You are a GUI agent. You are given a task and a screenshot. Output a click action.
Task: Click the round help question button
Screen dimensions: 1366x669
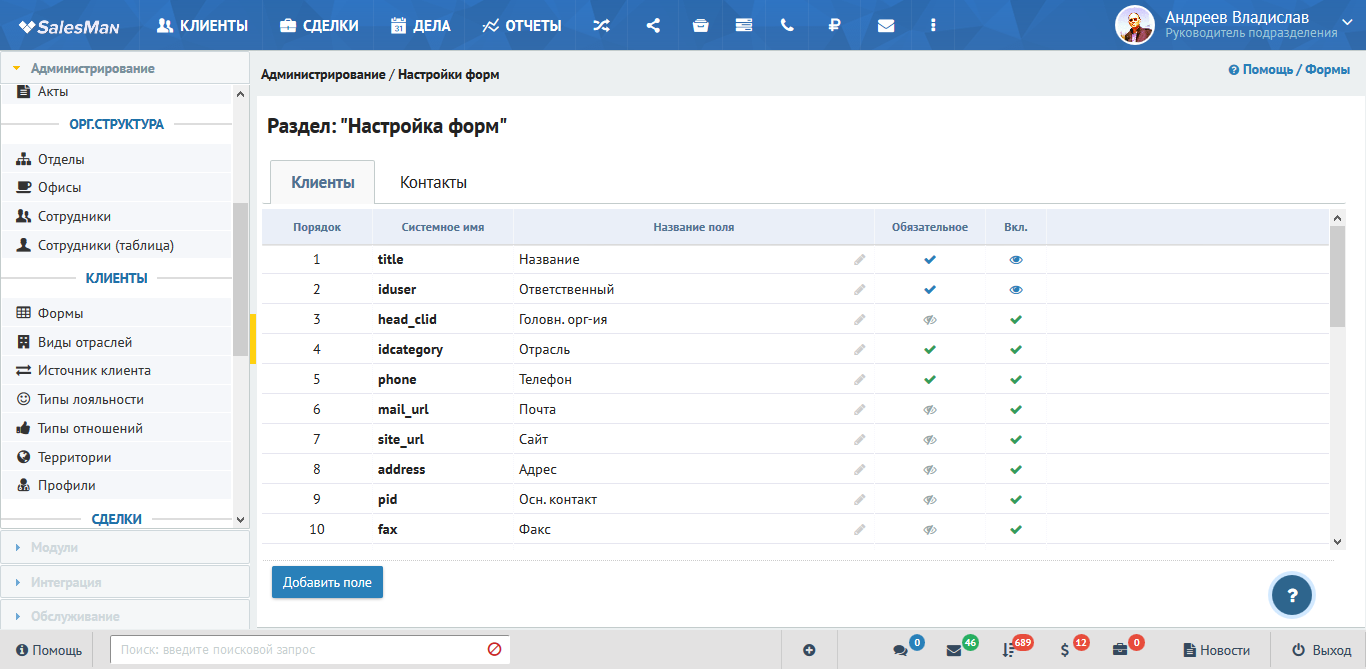[1292, 595]
